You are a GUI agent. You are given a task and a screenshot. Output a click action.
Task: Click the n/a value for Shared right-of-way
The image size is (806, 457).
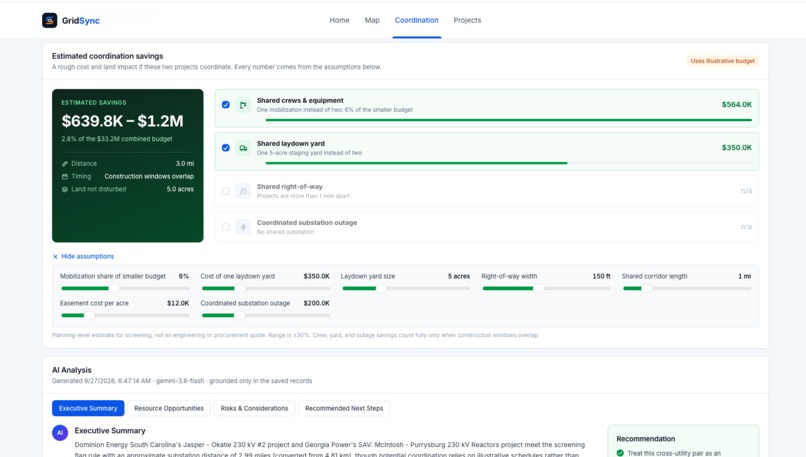click(x=746, y=191)
